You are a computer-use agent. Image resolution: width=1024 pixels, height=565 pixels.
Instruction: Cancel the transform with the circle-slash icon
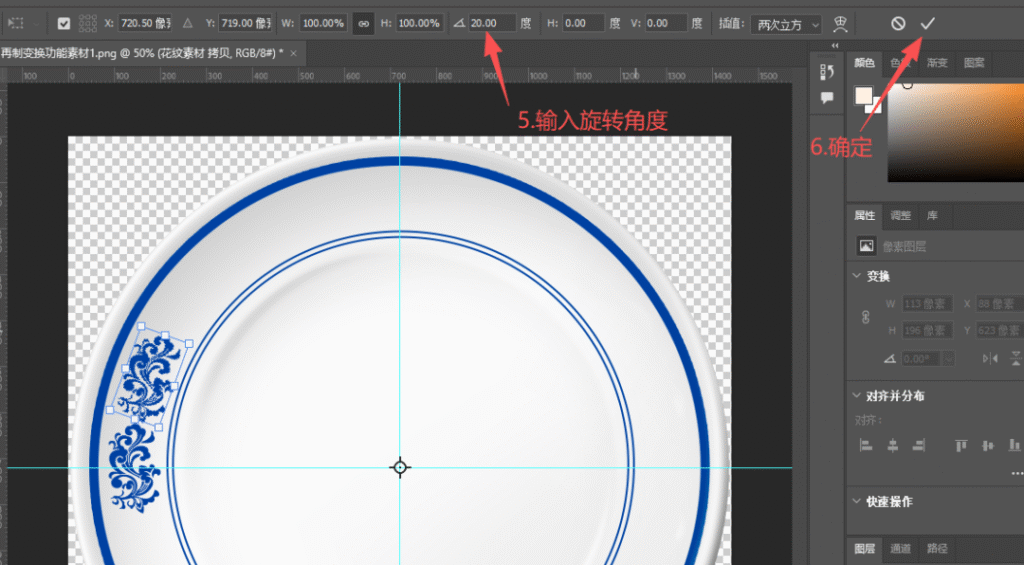pyautogui.click(x=898, y=24)
